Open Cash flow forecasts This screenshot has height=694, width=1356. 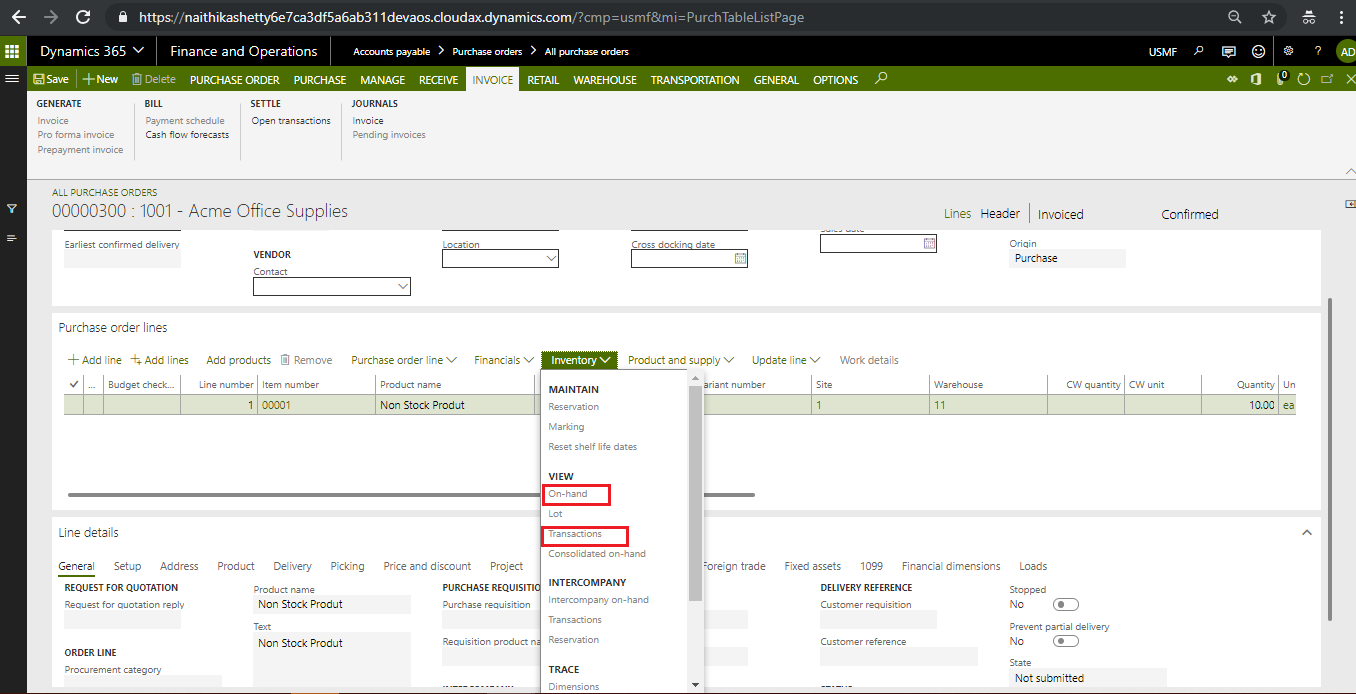(187, 135)
